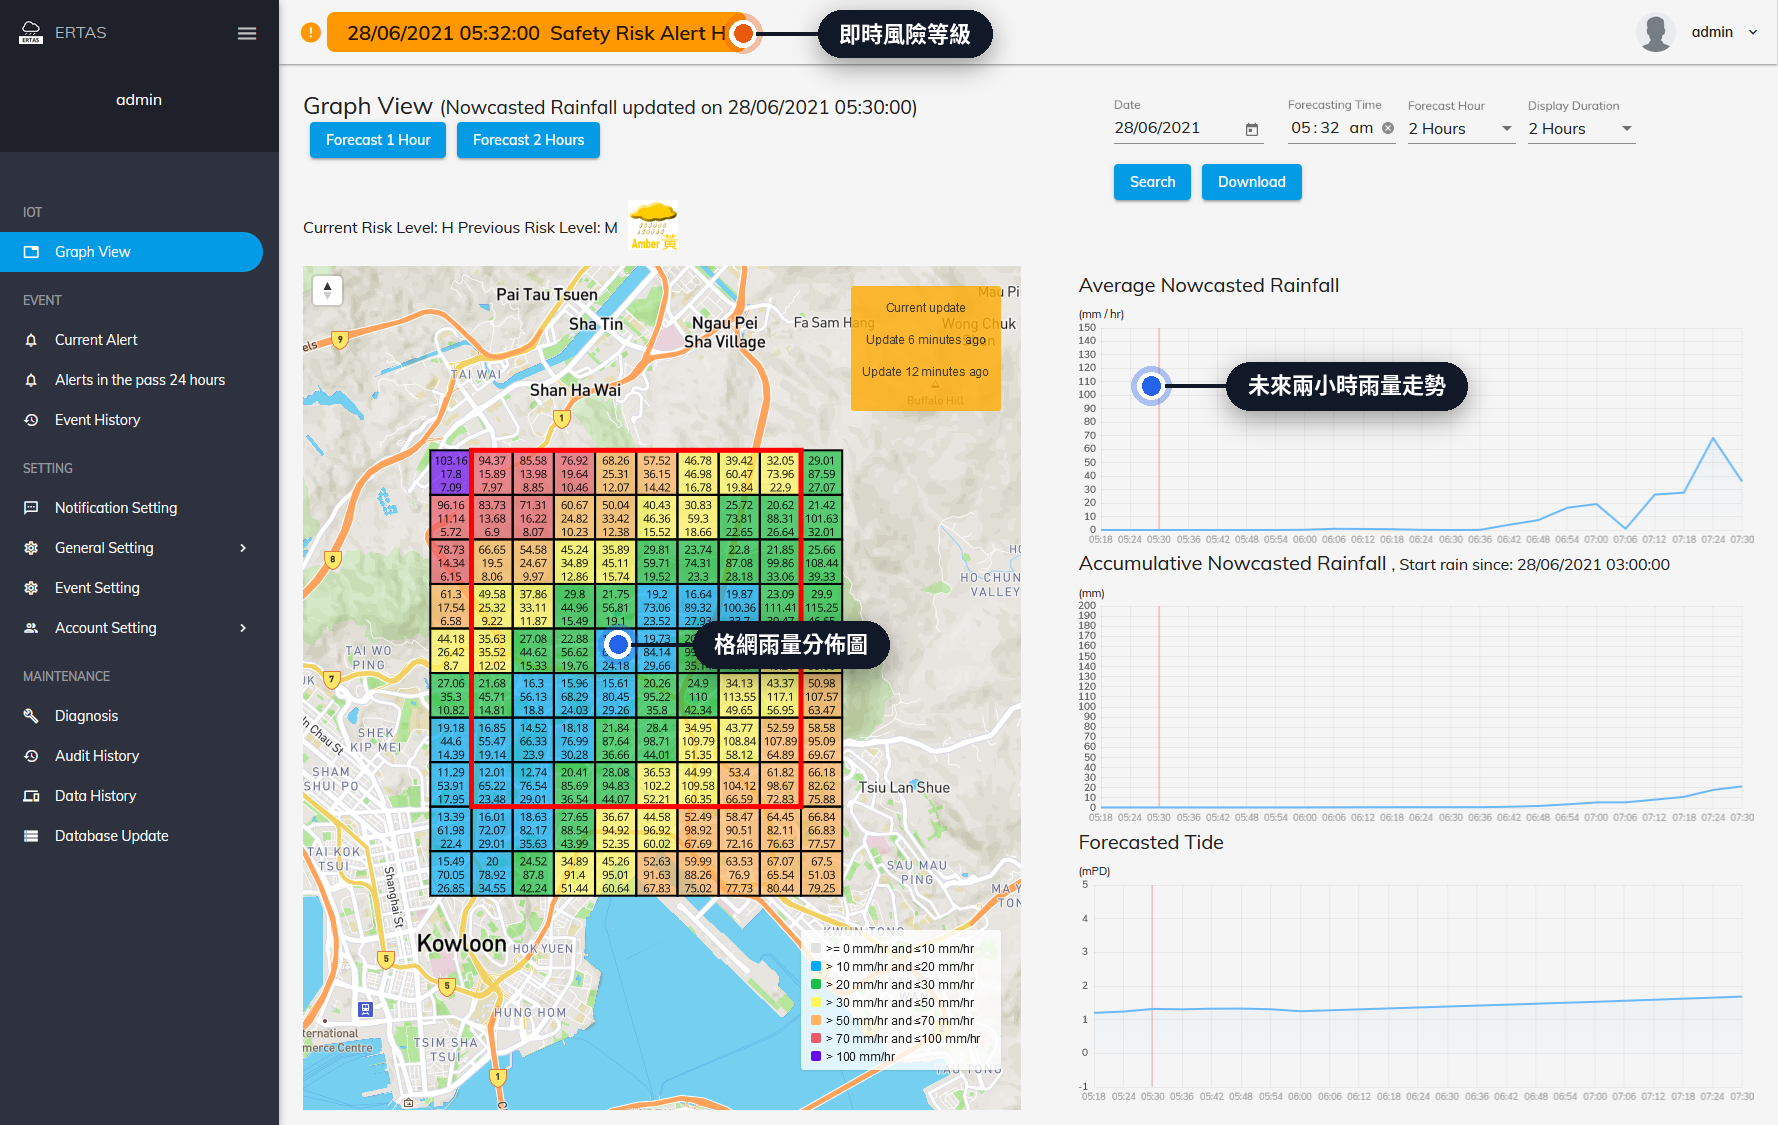Open the Forecast Hour dropdown
The image size is (1778, 1125).
click(1462, 129)
